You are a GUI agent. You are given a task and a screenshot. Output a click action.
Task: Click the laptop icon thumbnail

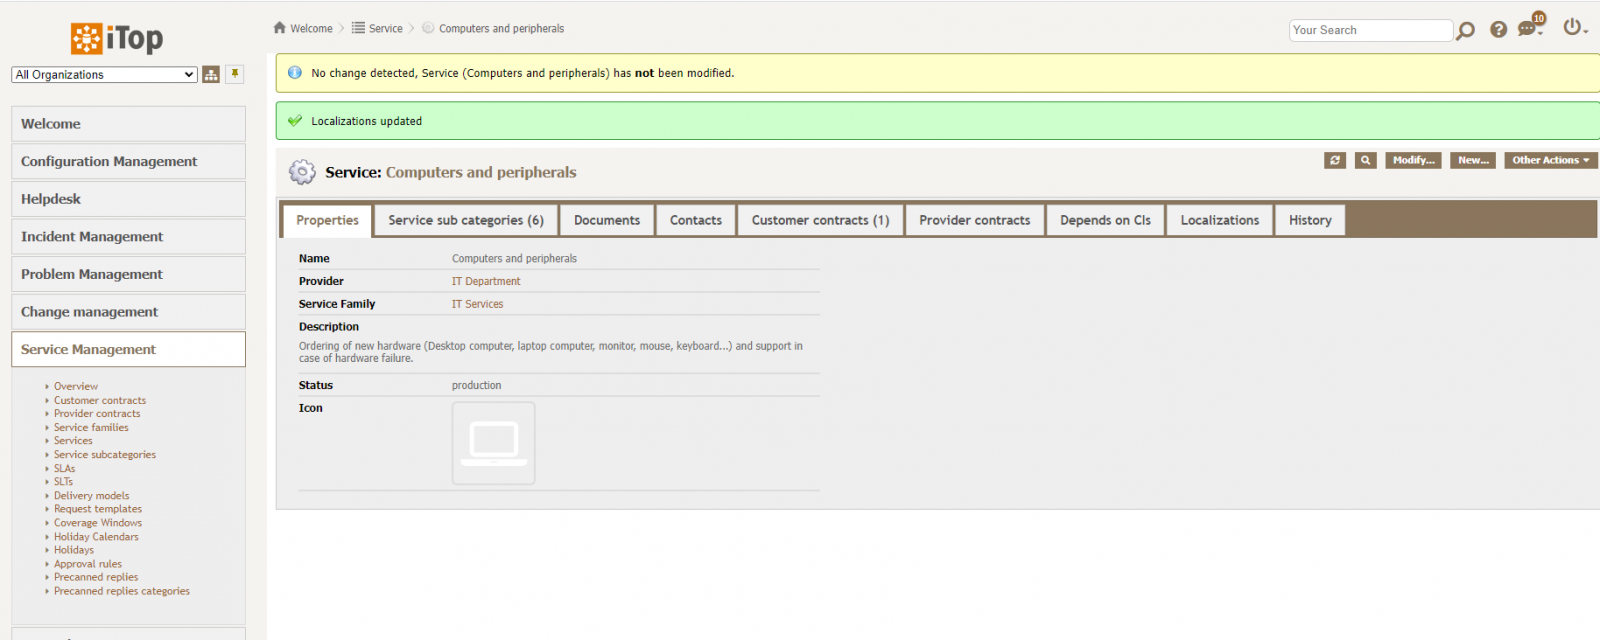(494, 443)
